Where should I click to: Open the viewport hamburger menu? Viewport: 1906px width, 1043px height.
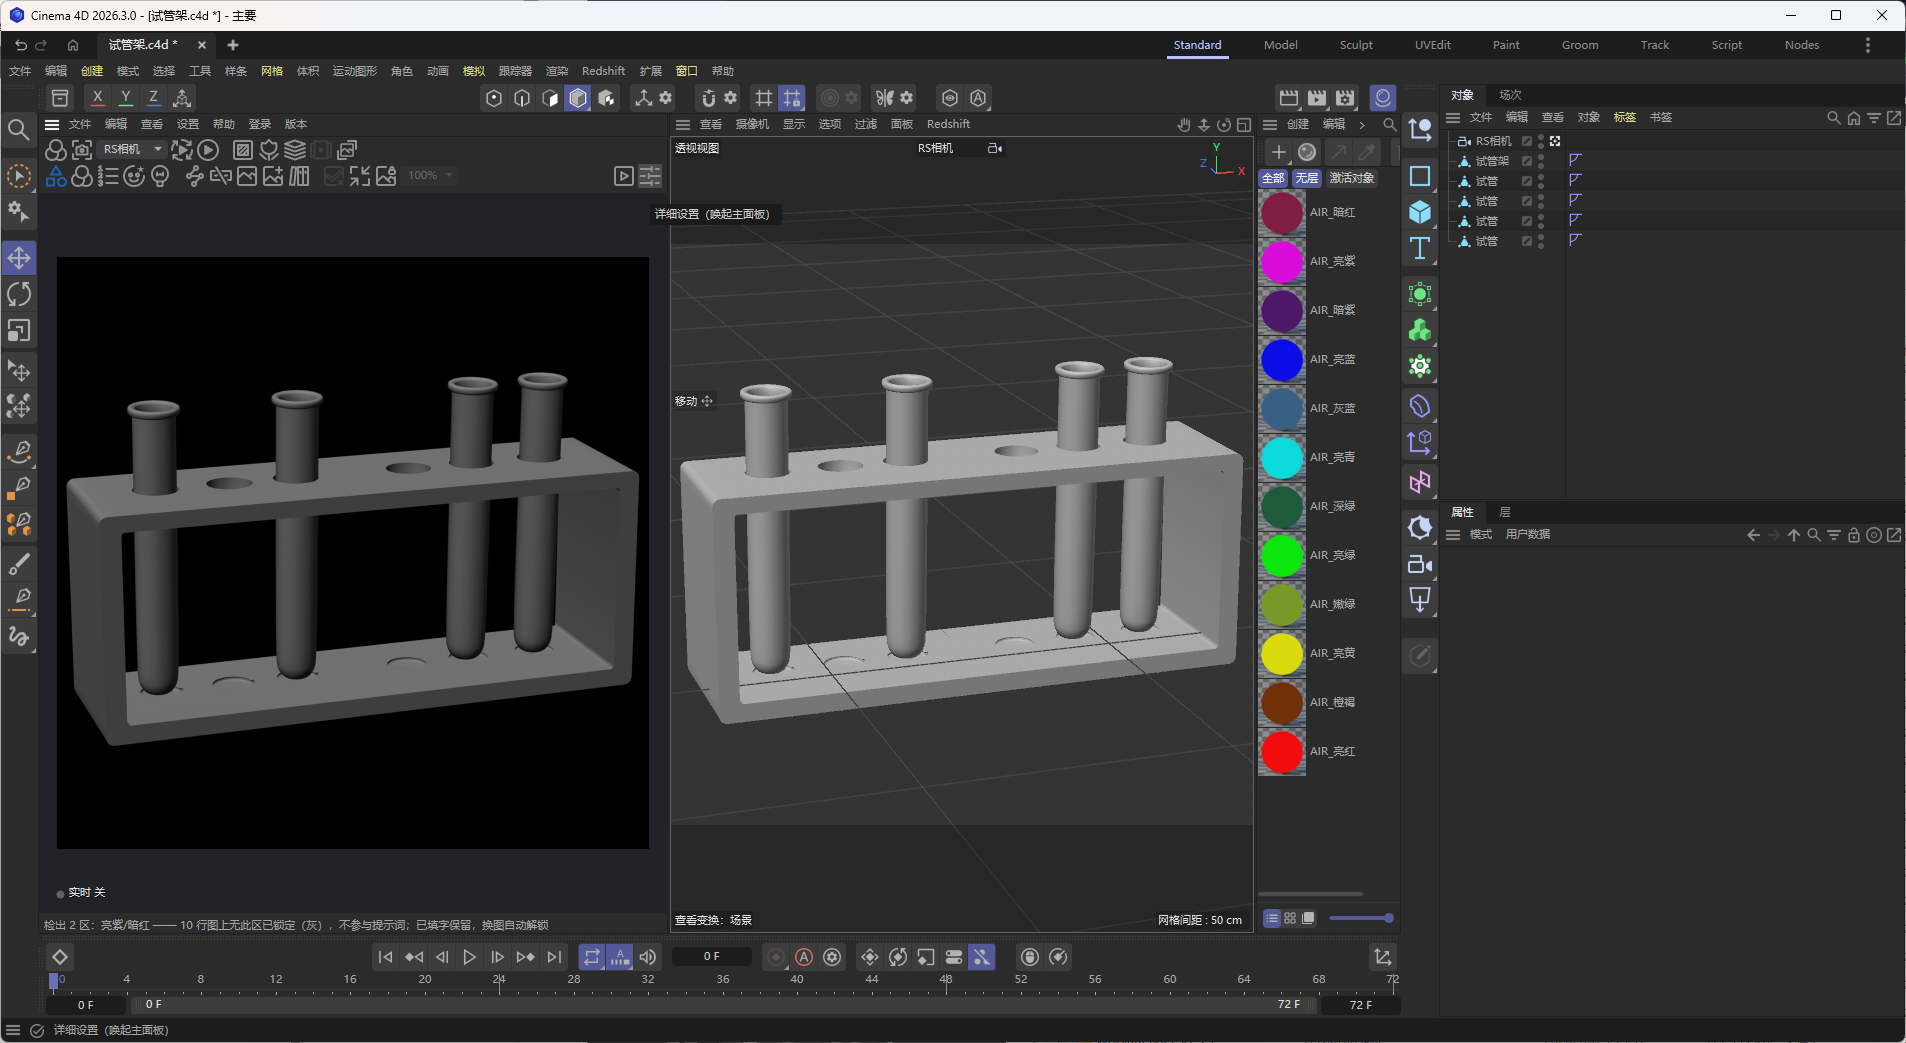(x=683, y=125)
